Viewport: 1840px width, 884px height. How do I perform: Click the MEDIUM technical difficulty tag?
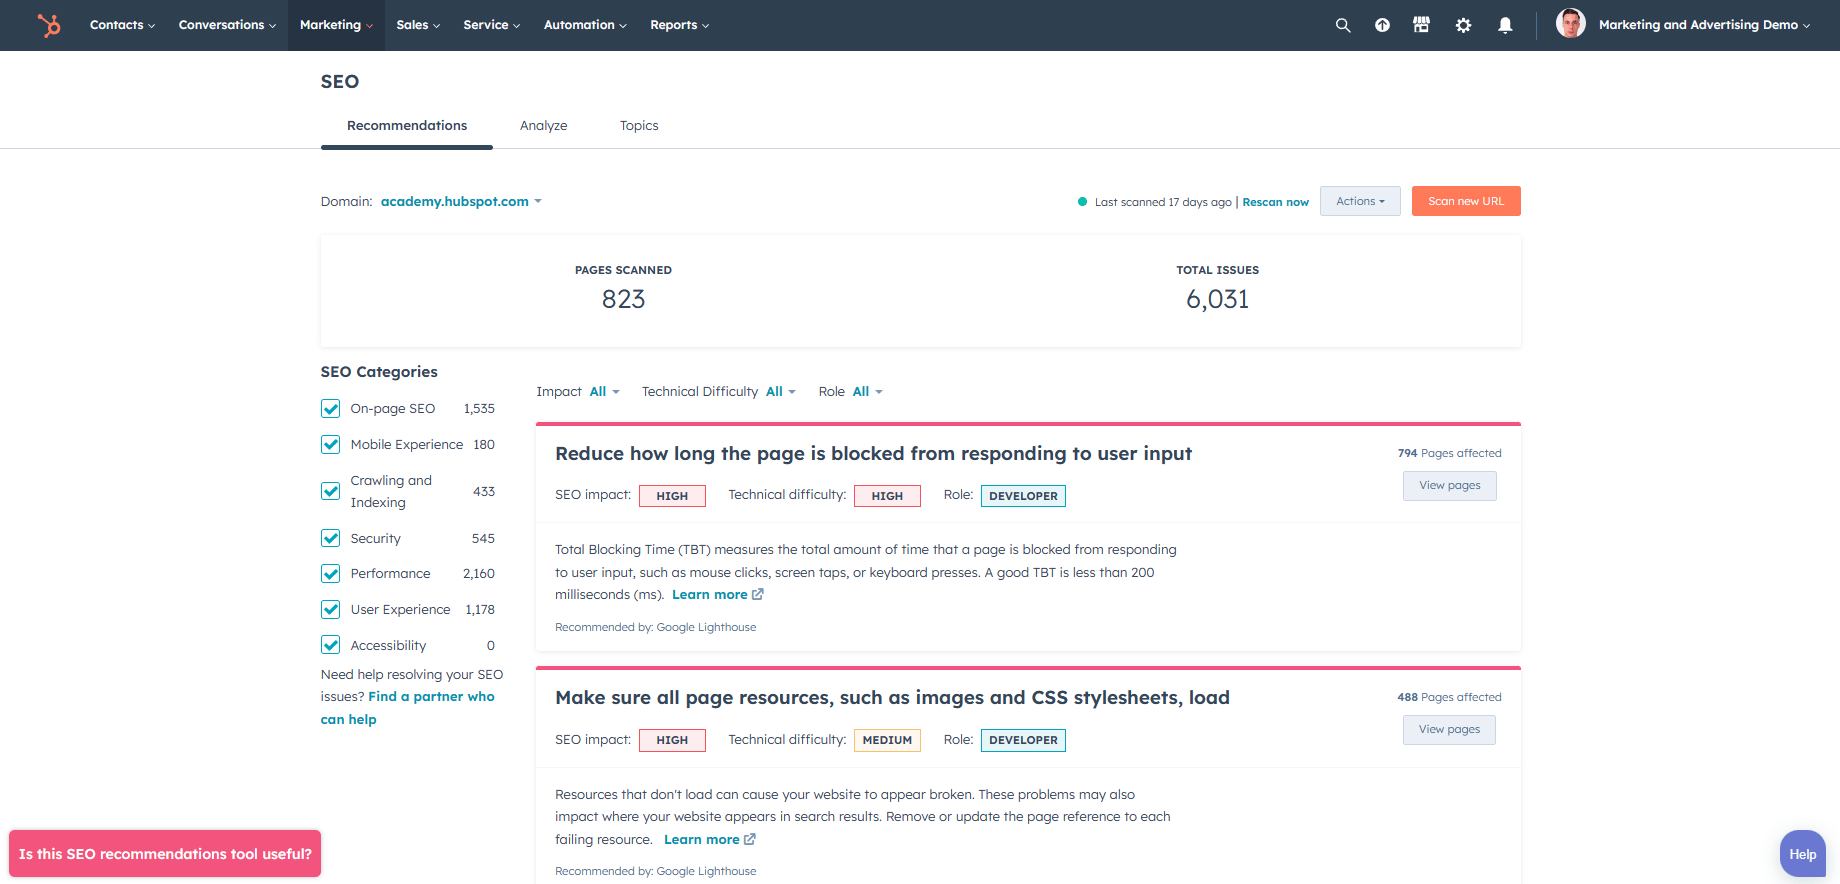point(887,740)
